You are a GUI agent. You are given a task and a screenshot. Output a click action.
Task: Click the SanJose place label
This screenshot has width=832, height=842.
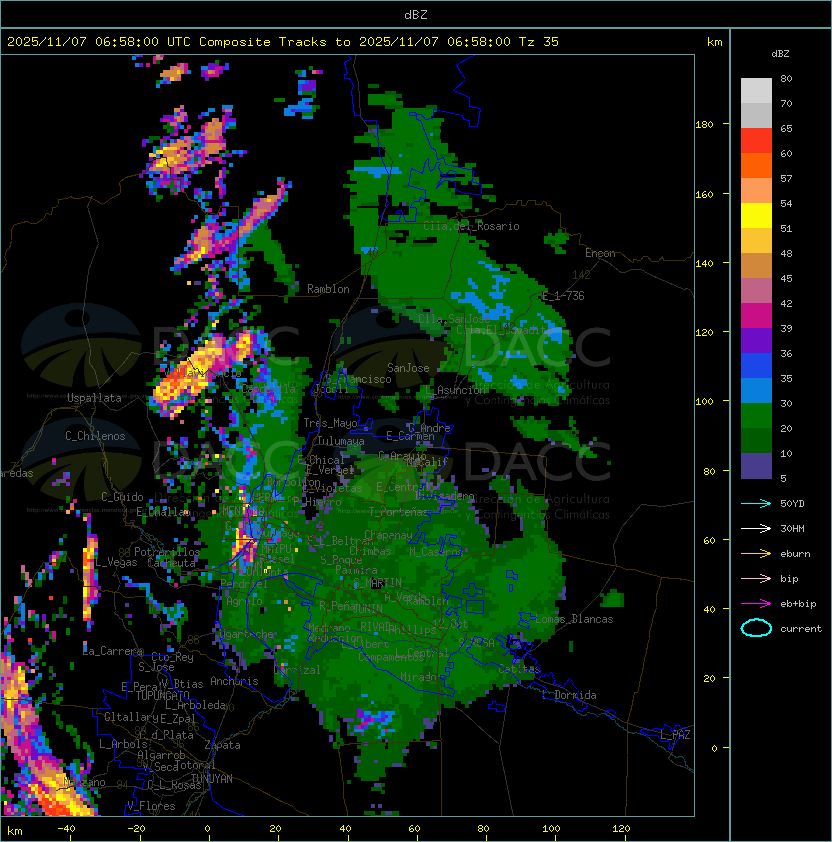point(408,368)
